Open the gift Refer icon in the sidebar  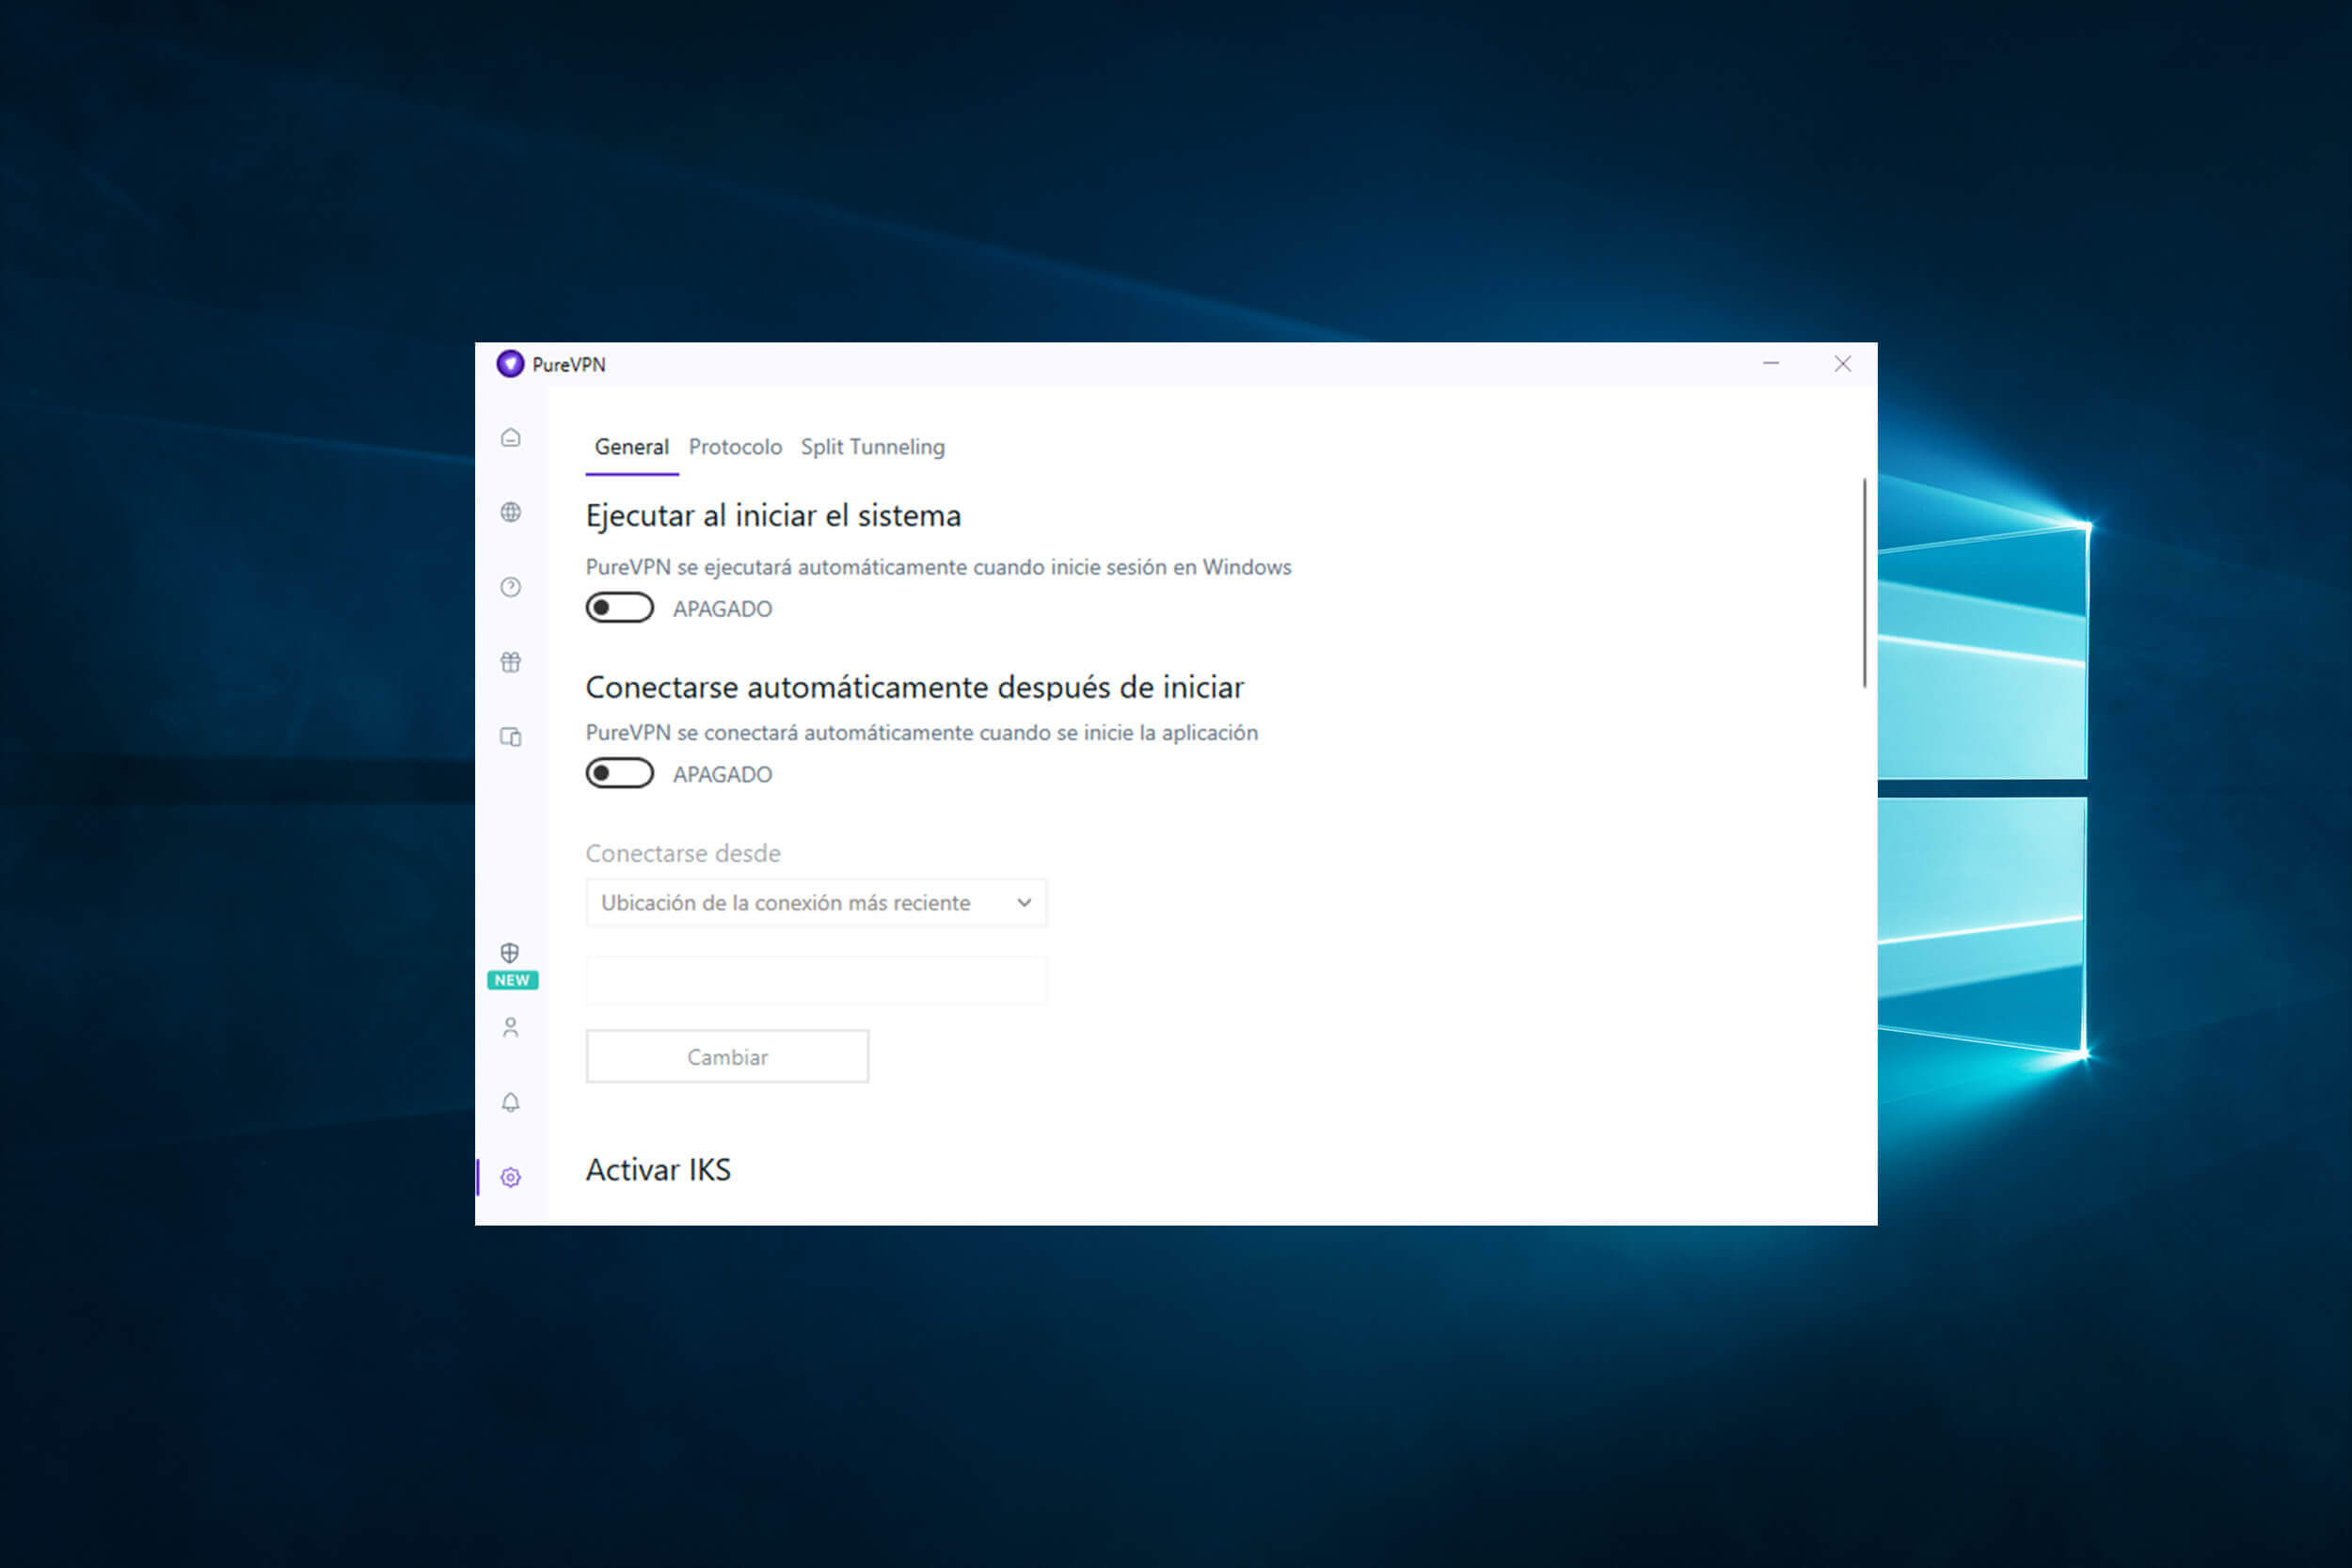[510, 662]
